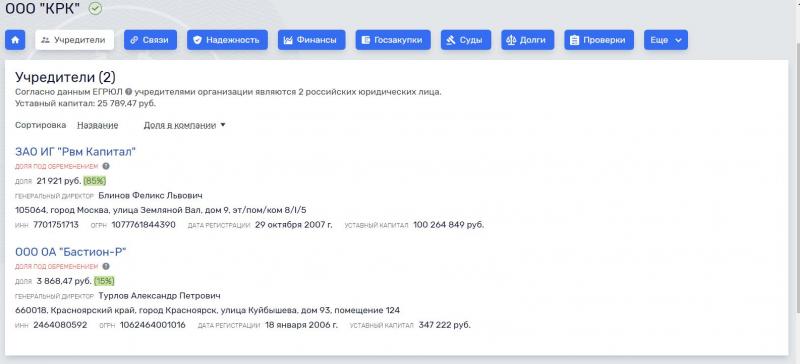Open the Проверки tab
Screen dimensions: 800x364
pos(599,40)
